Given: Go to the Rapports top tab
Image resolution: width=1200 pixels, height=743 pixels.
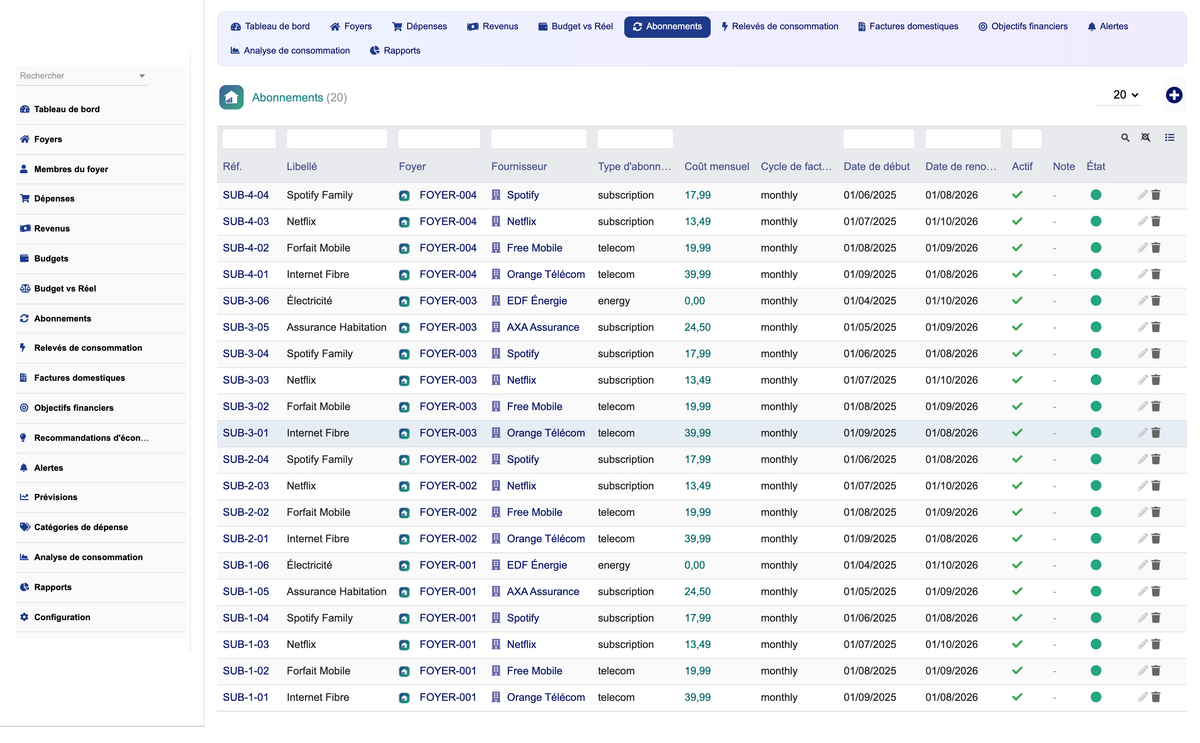Looking at the screenshot, I should pos(395,51).
